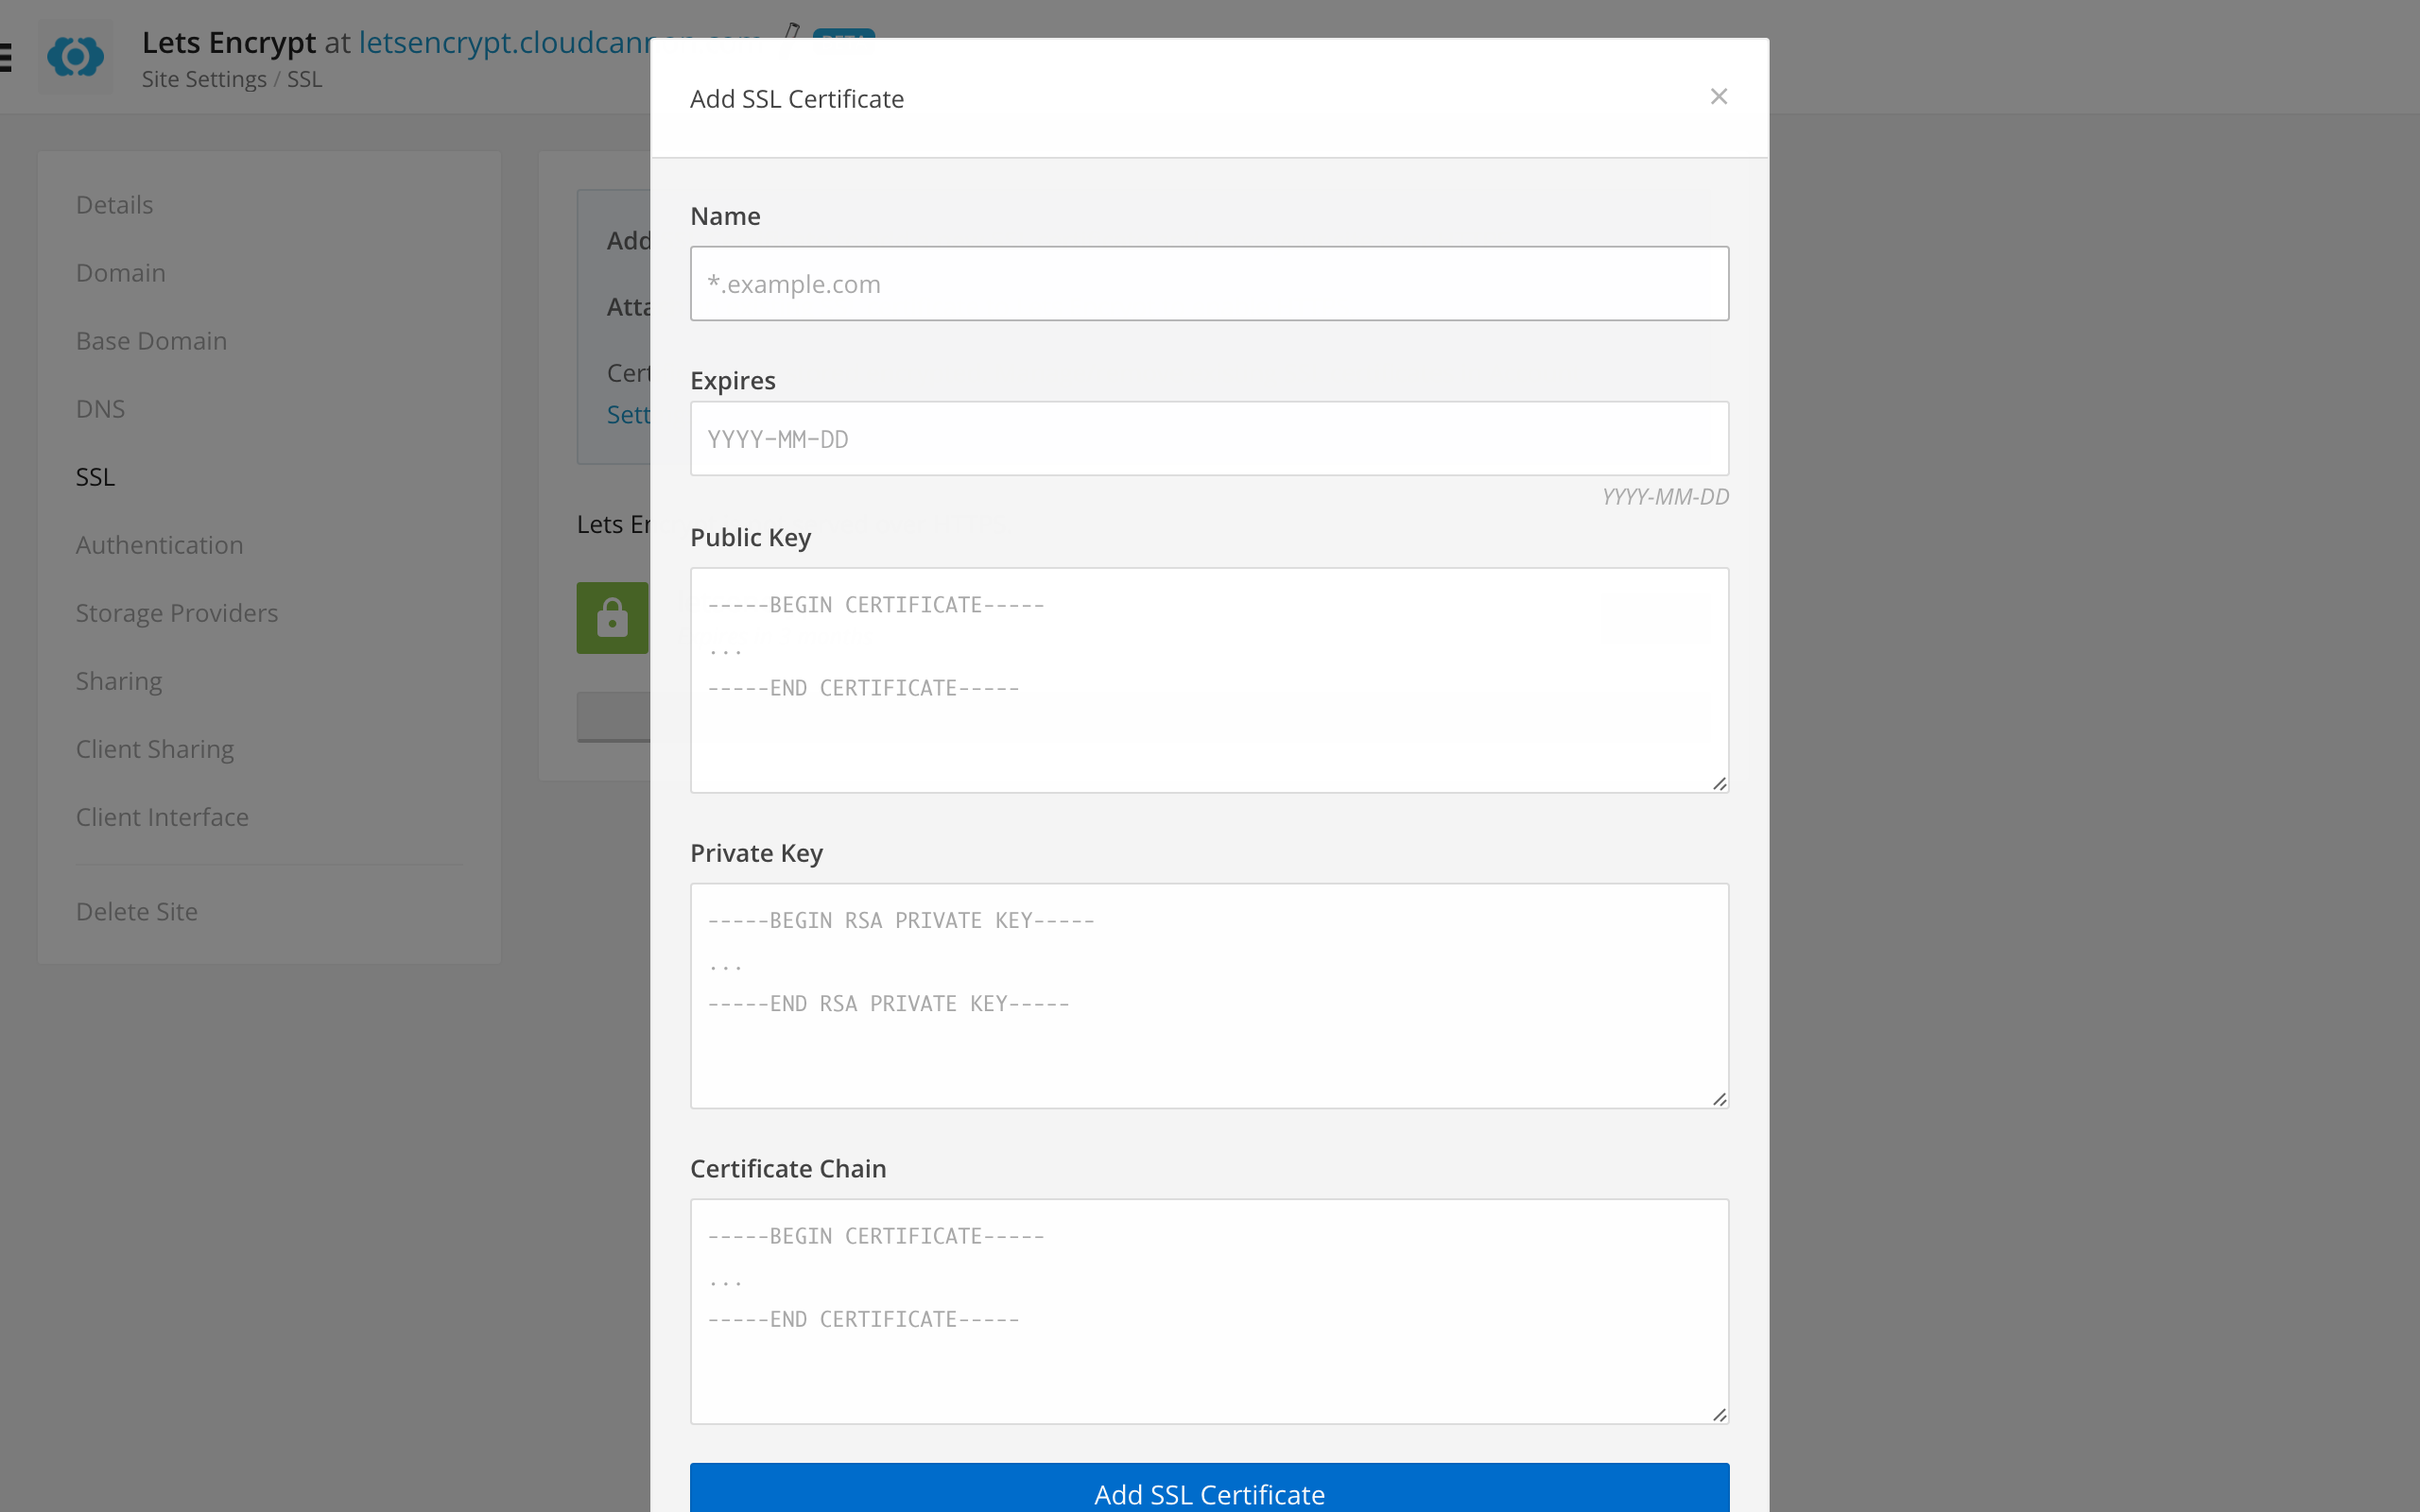Click the Authentication sidebar menu icon

(159, 543)
